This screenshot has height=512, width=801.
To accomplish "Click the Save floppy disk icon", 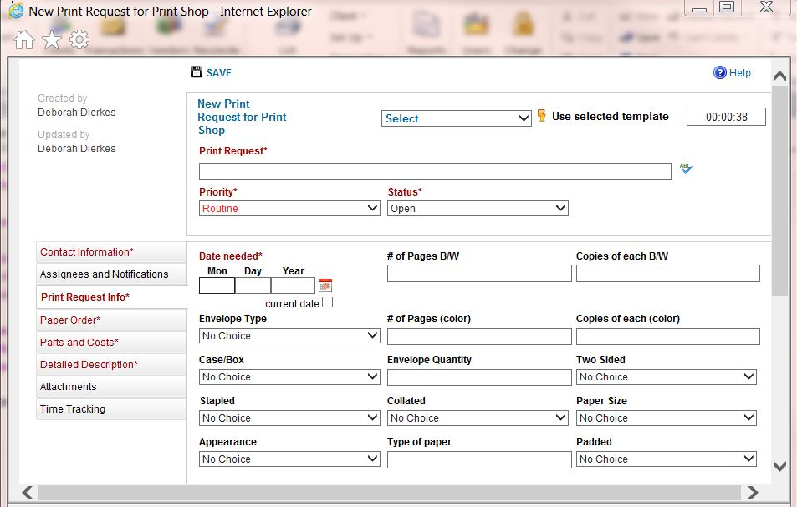I will (x=194, y=73).
